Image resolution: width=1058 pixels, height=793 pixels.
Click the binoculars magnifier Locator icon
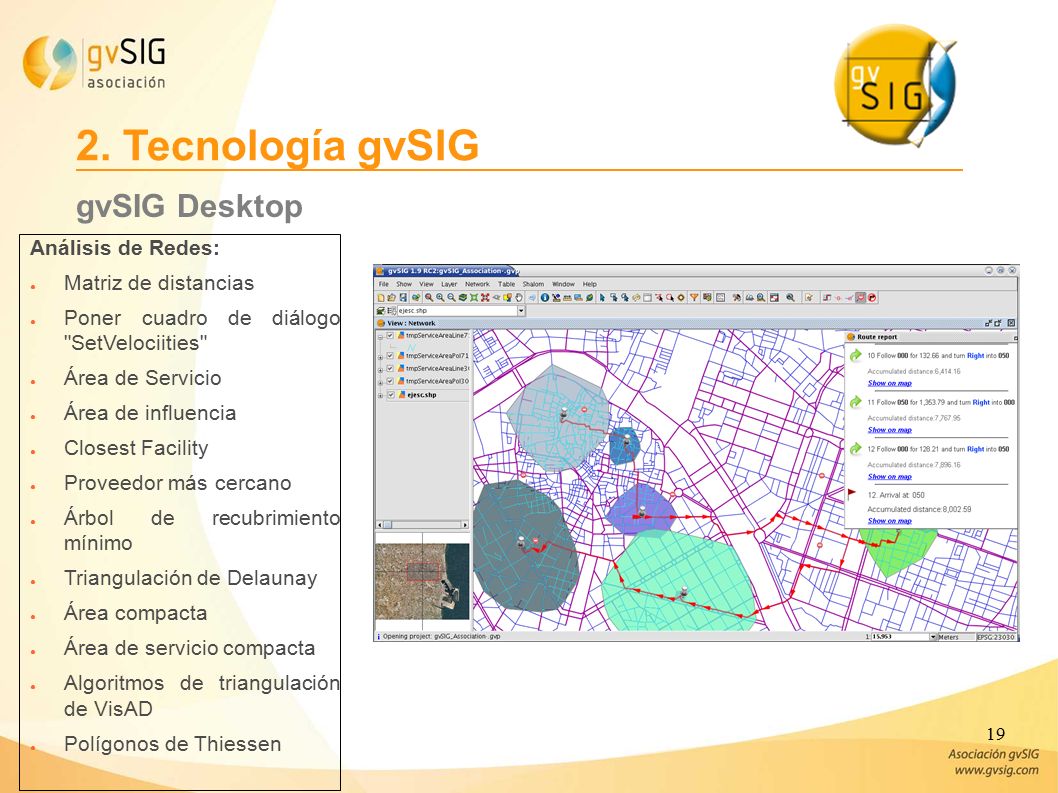click(x=761, y=298)
